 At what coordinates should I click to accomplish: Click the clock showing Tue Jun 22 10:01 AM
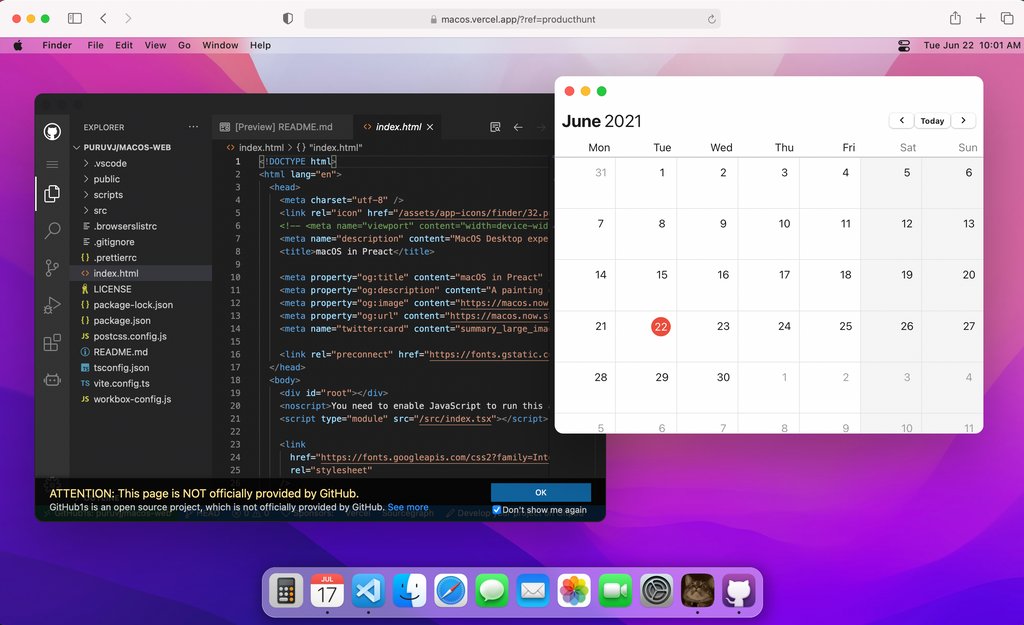click(972, 46)
